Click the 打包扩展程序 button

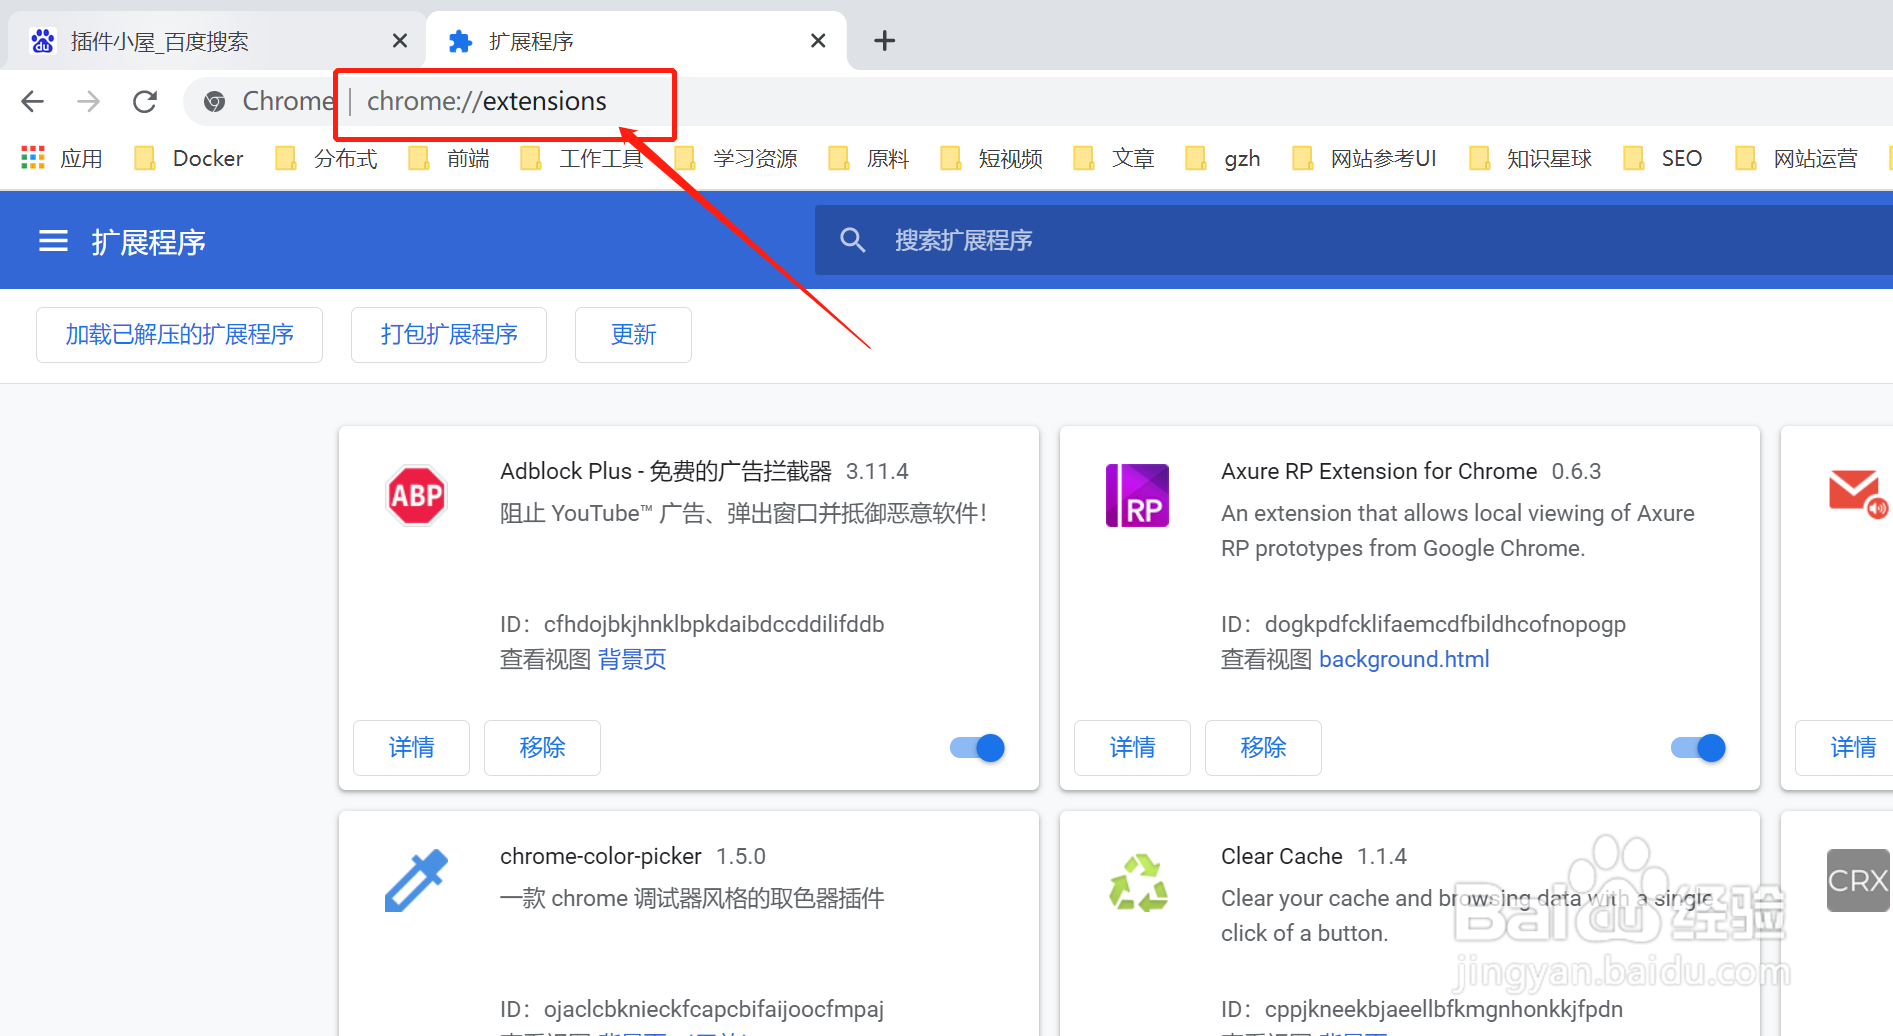pos(449,335)
